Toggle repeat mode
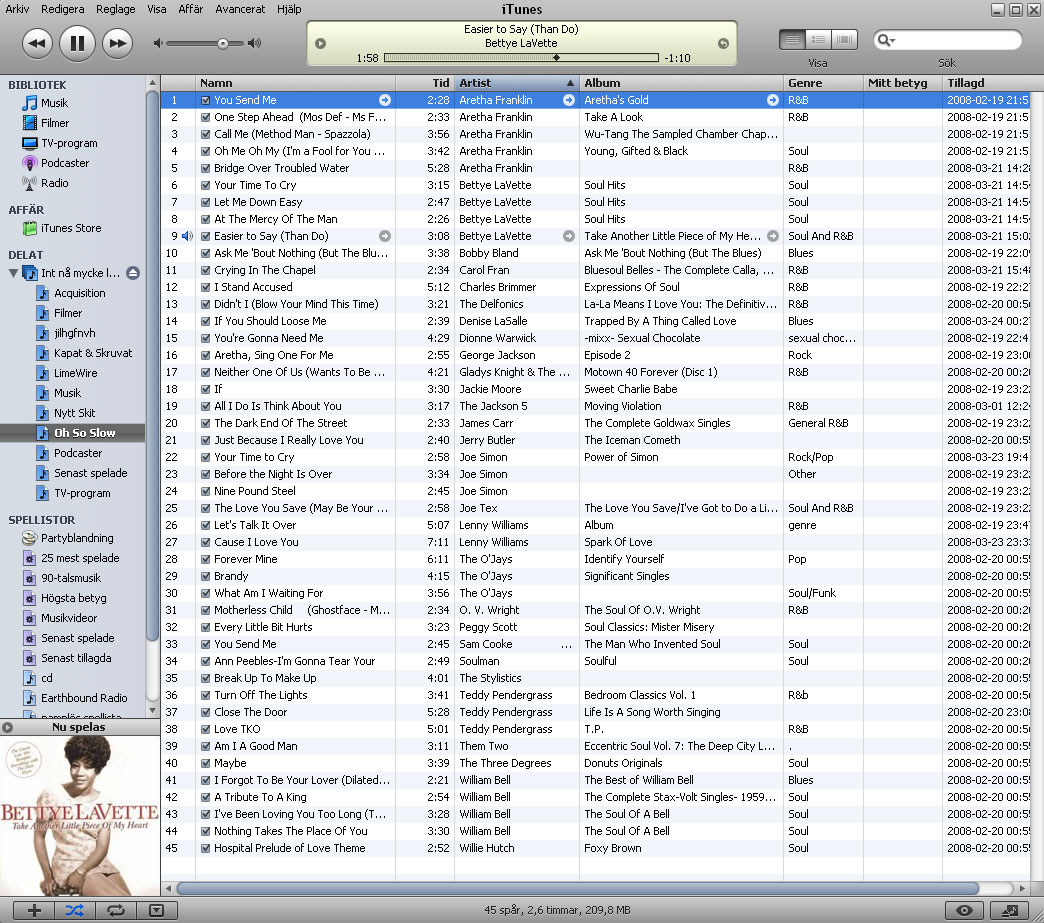This screenshot has height=923, width=1044. tap(116, 910)
